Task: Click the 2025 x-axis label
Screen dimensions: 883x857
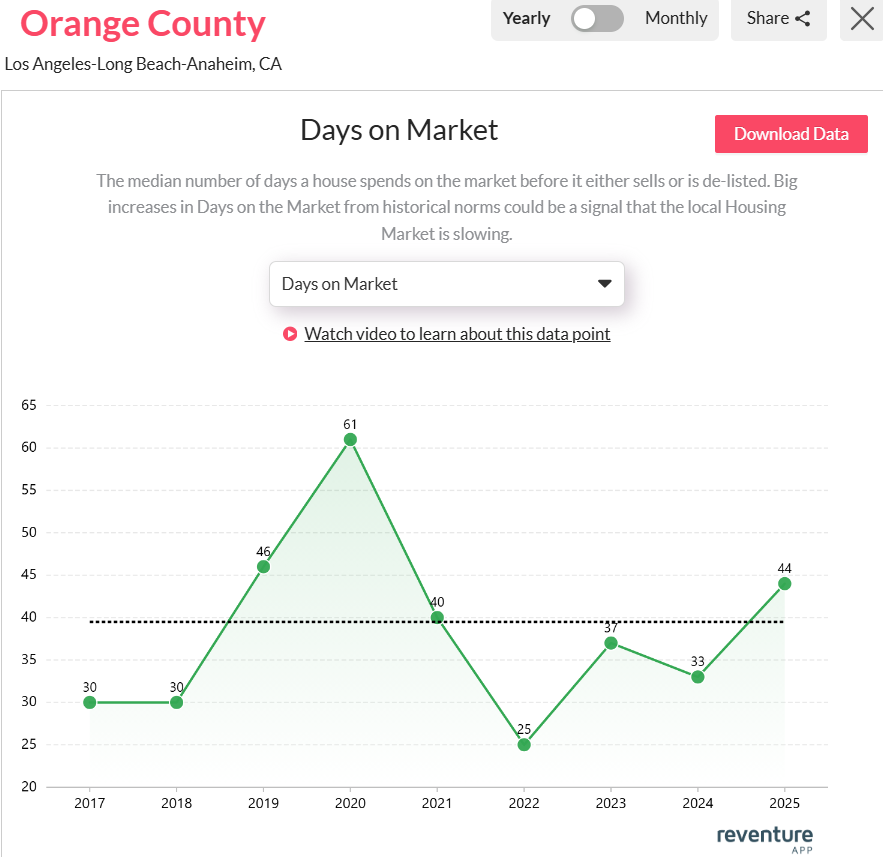Action: 784,804
